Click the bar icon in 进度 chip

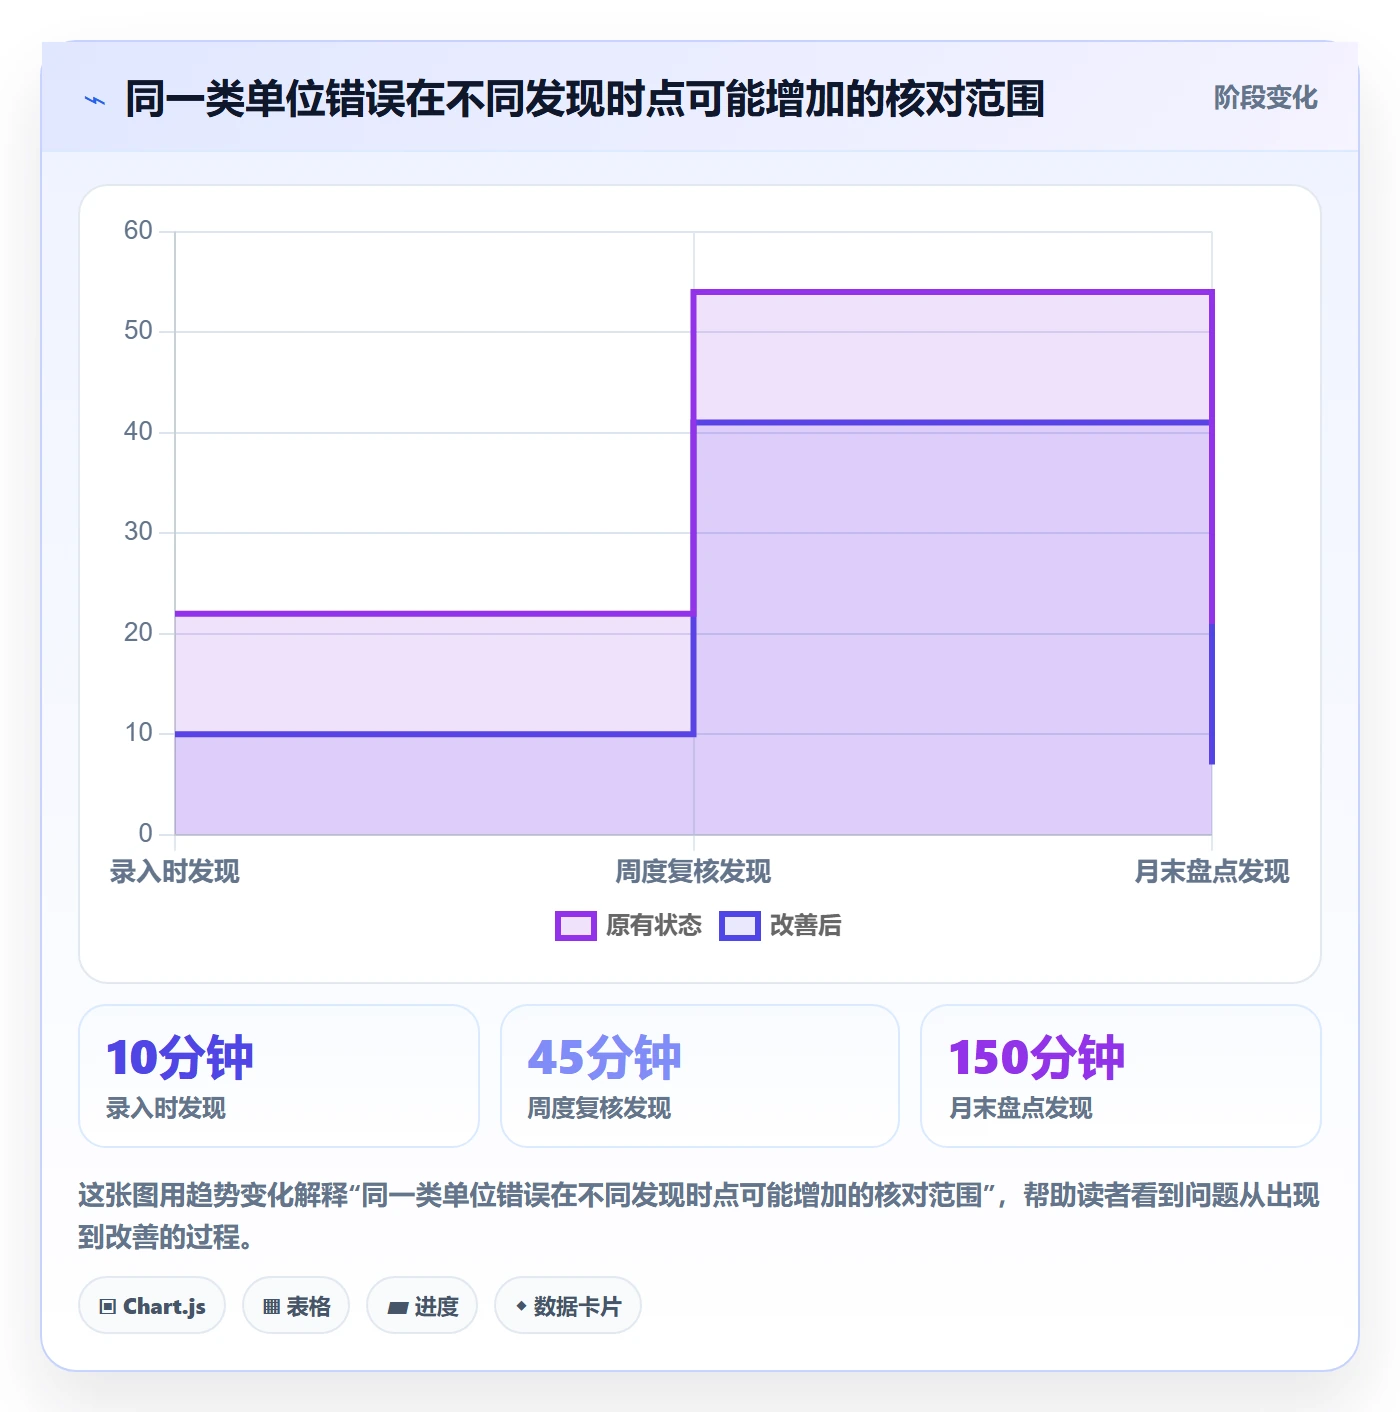click(x=397, y=1307)
